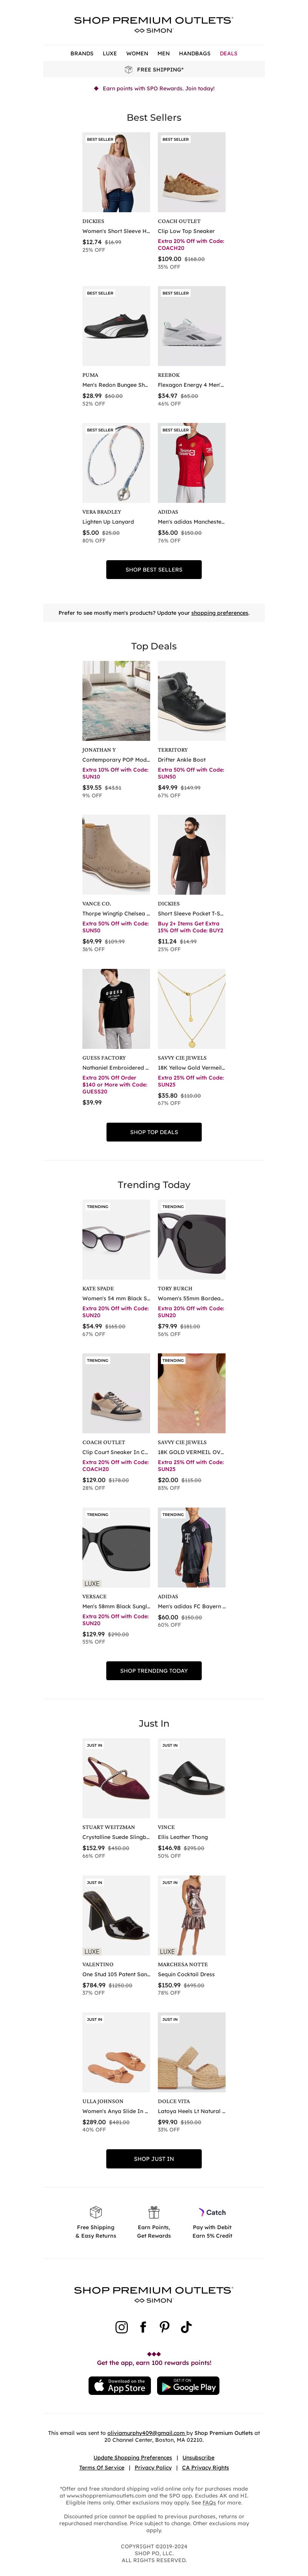Open the TikTok icon in footer
The image size is (308, 2576).
186,2326
